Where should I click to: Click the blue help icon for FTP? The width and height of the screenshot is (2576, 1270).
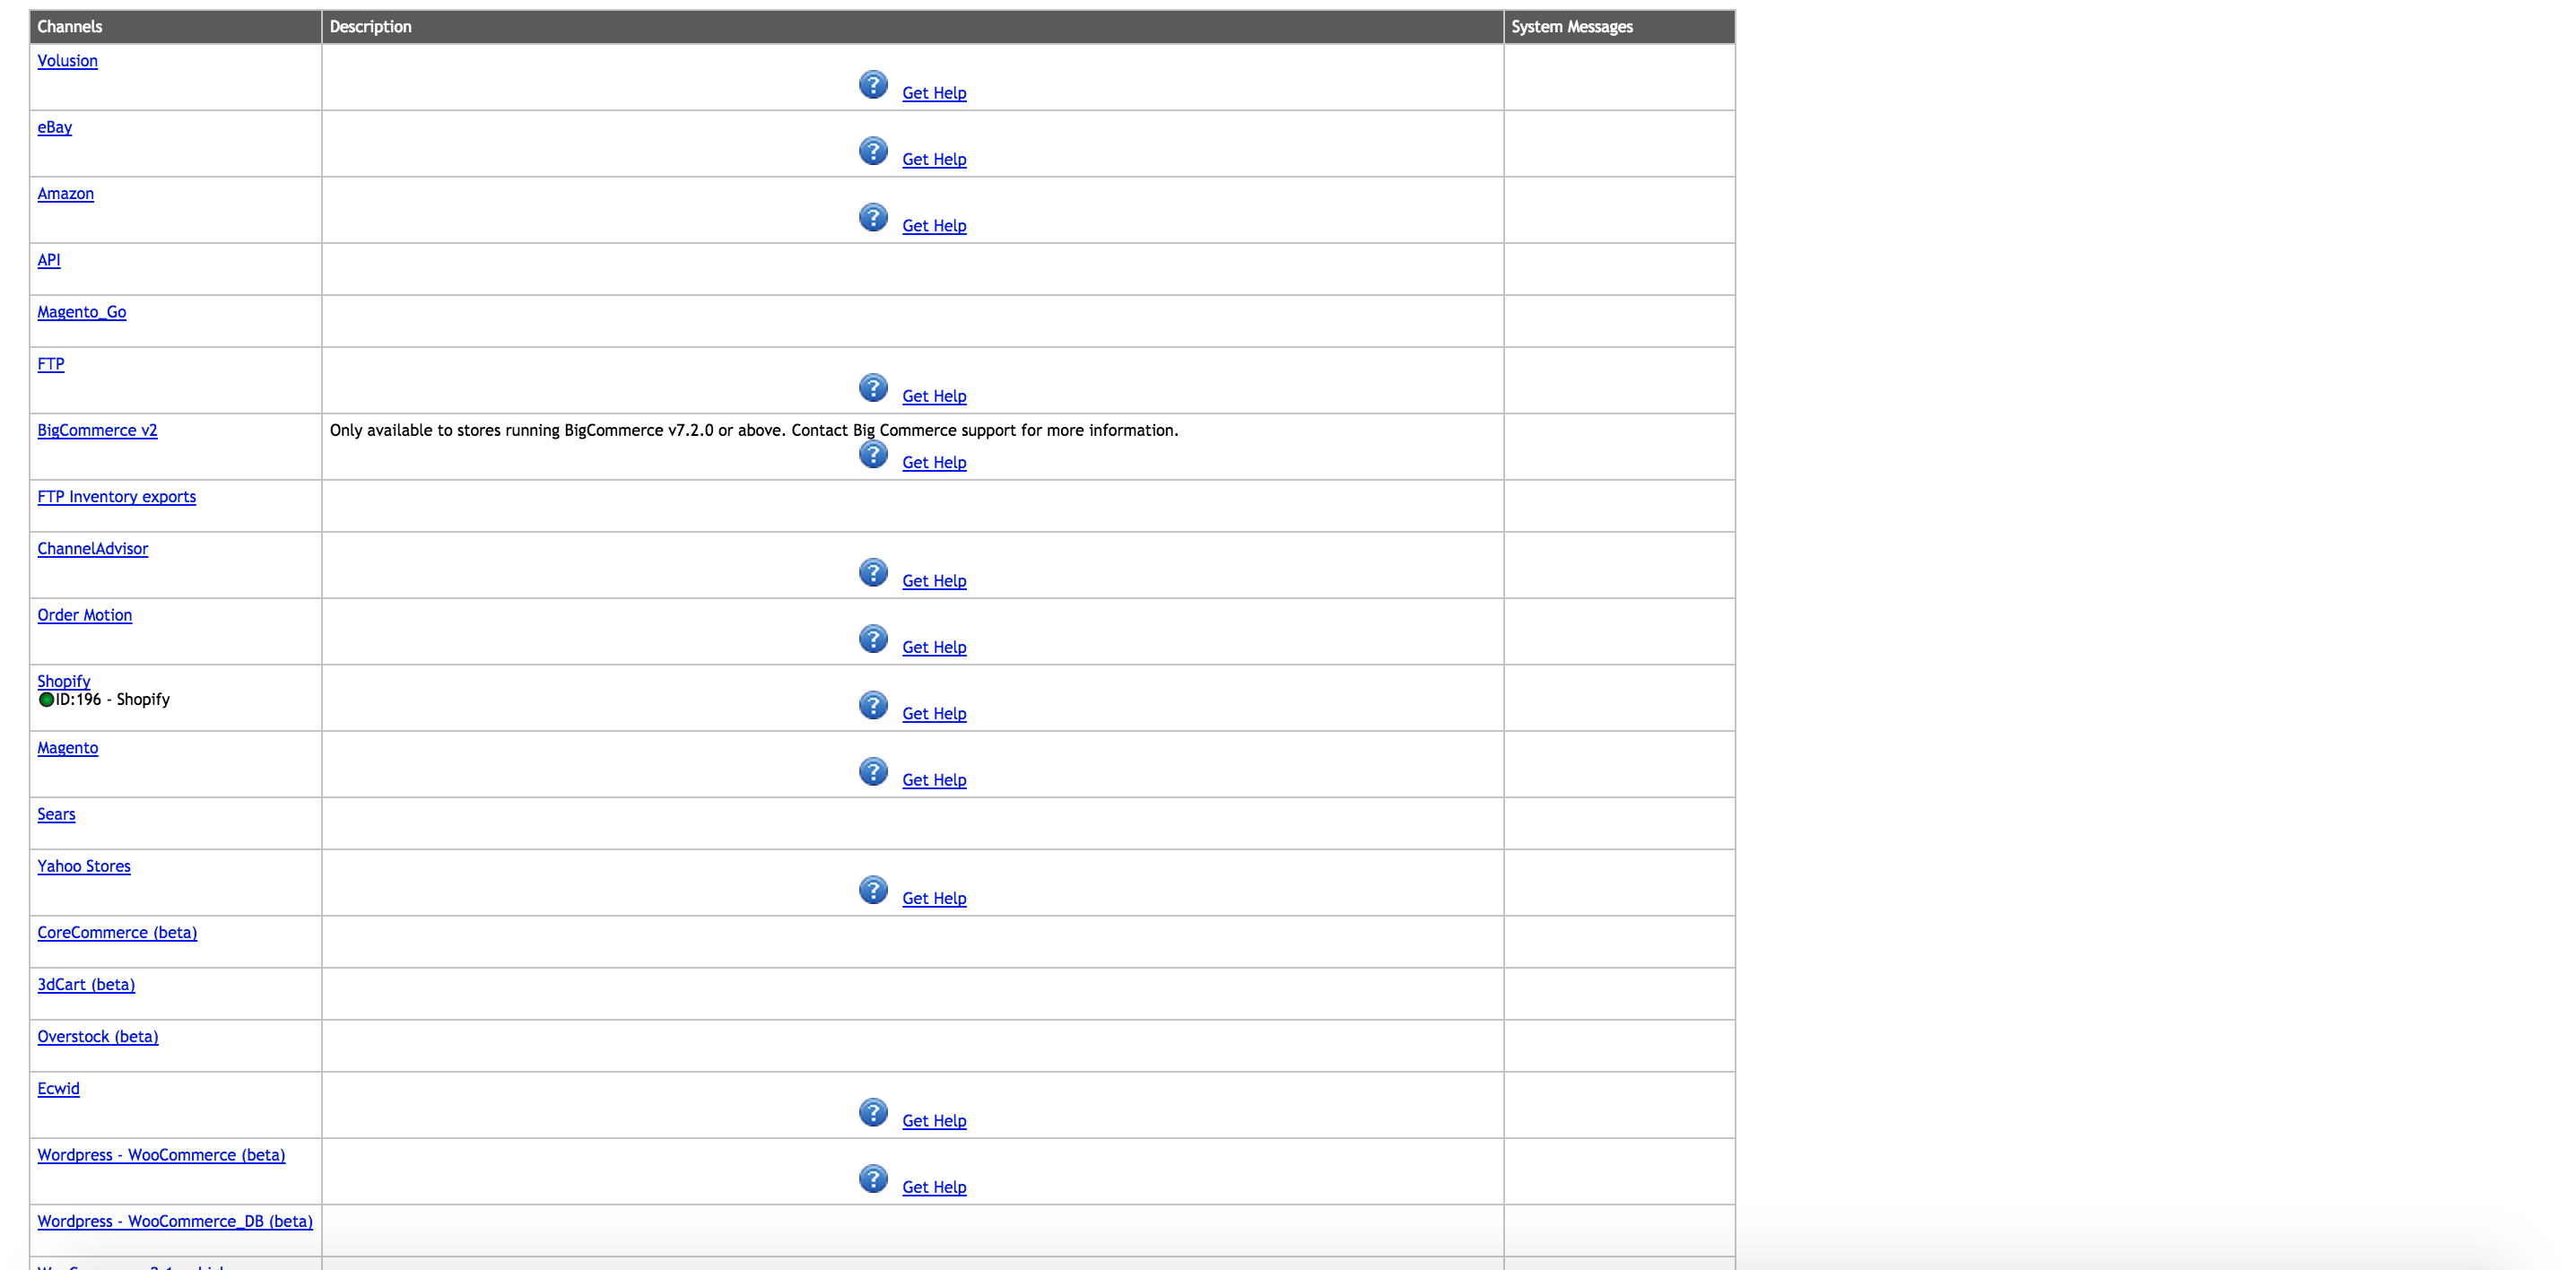(873, 388)
